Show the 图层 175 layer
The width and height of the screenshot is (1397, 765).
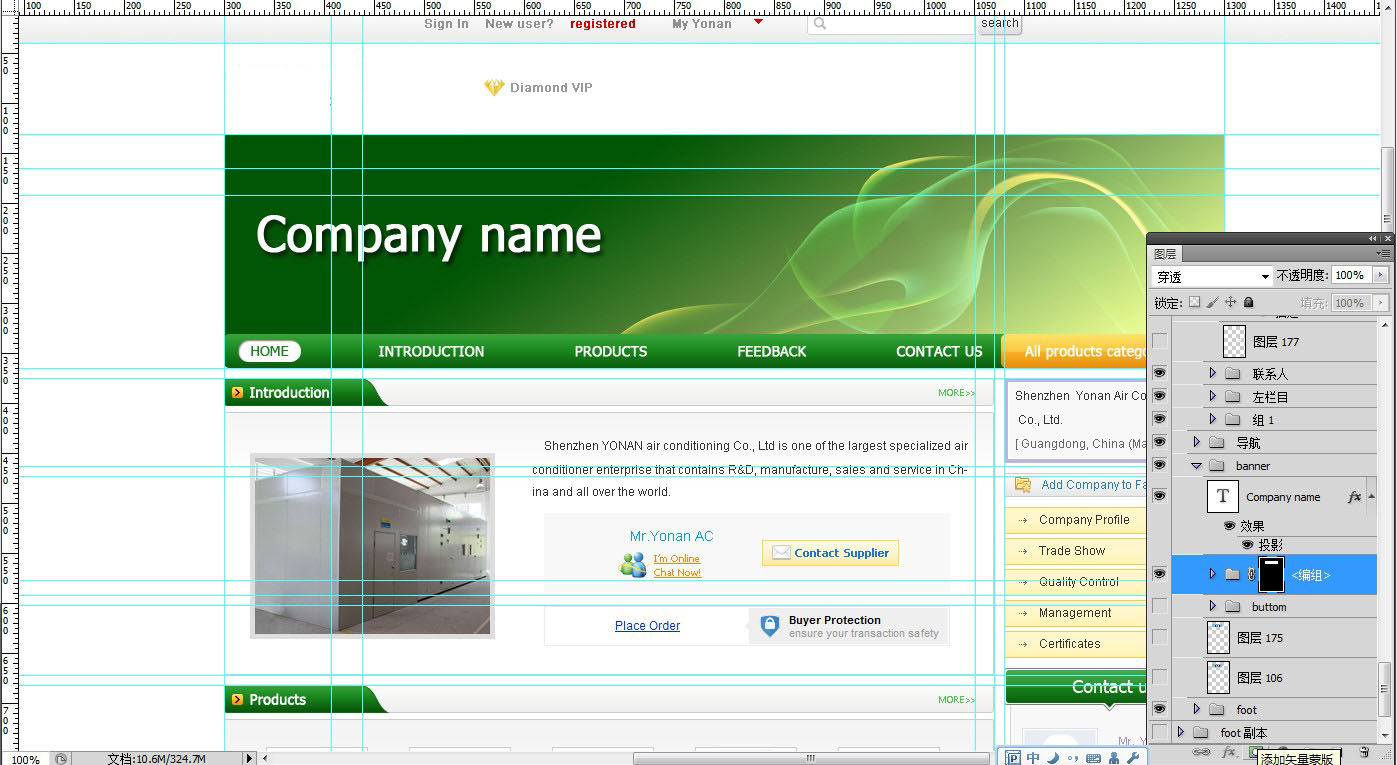tap(1159, 637)
